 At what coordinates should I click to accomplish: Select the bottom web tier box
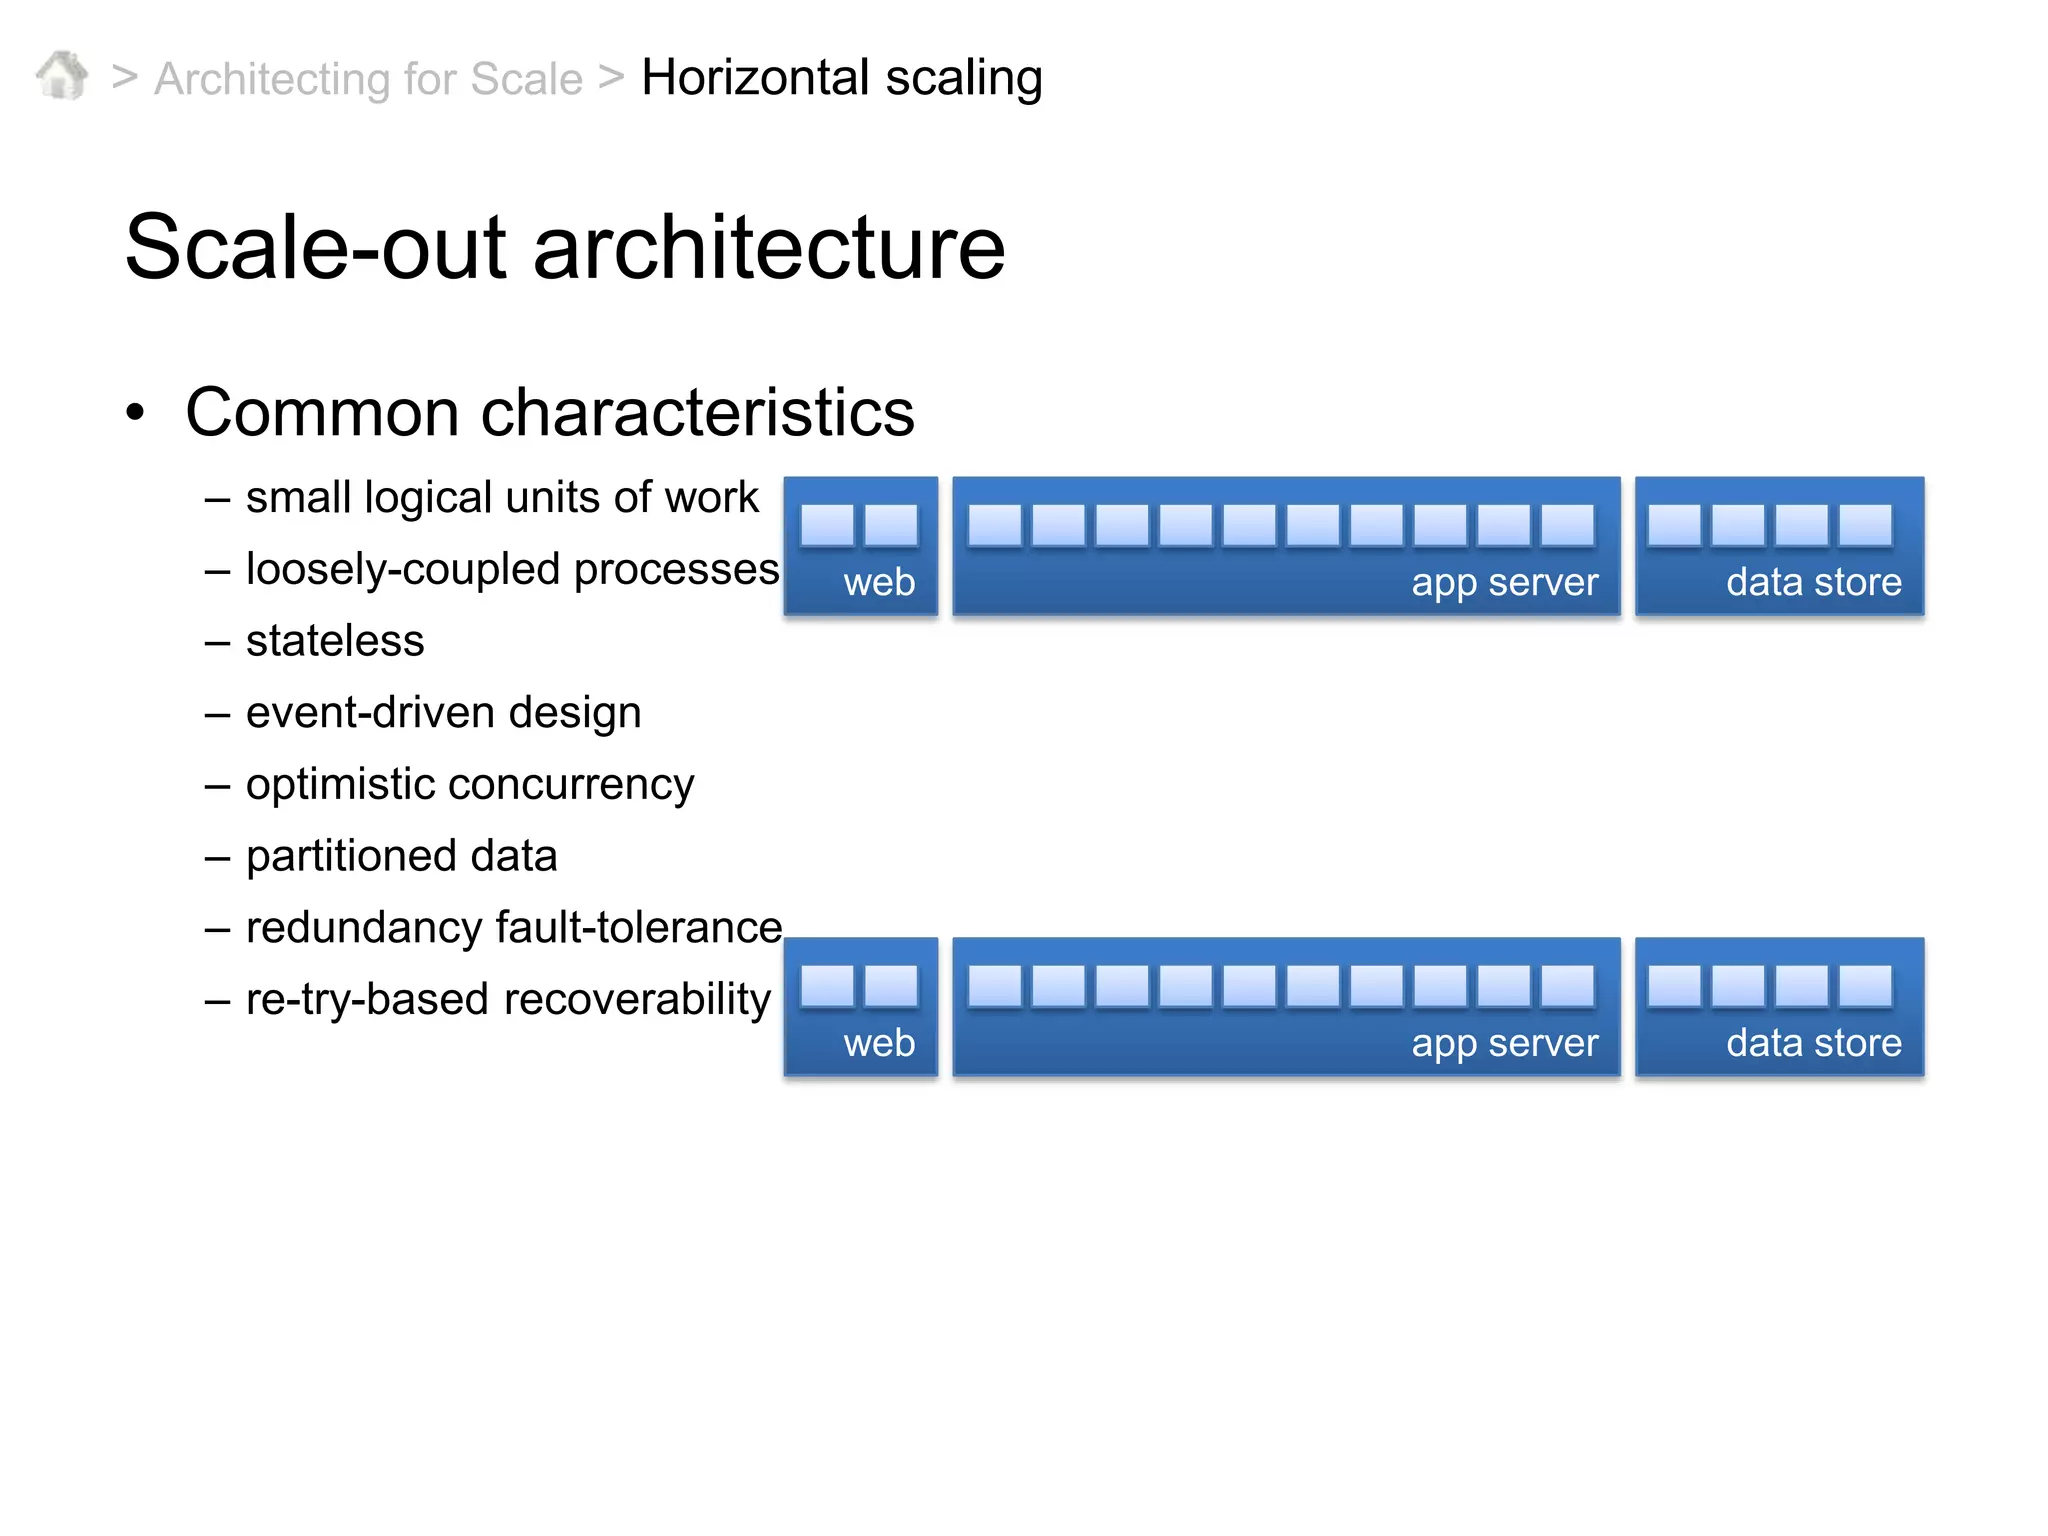coord(861,1007)
